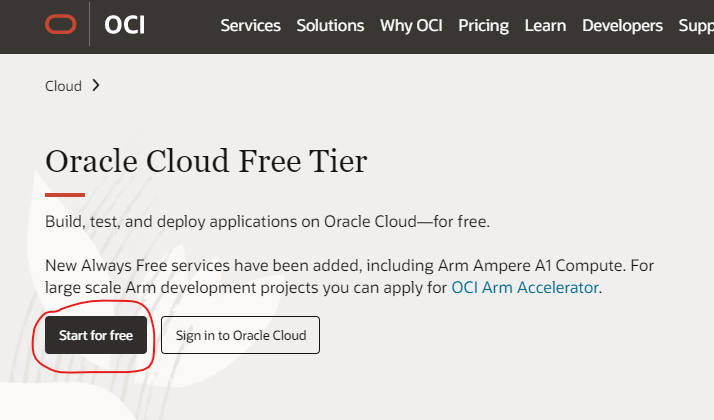Click the breadcrumb chevron after Cloud
Screen dimensions: 714x420
96,85
